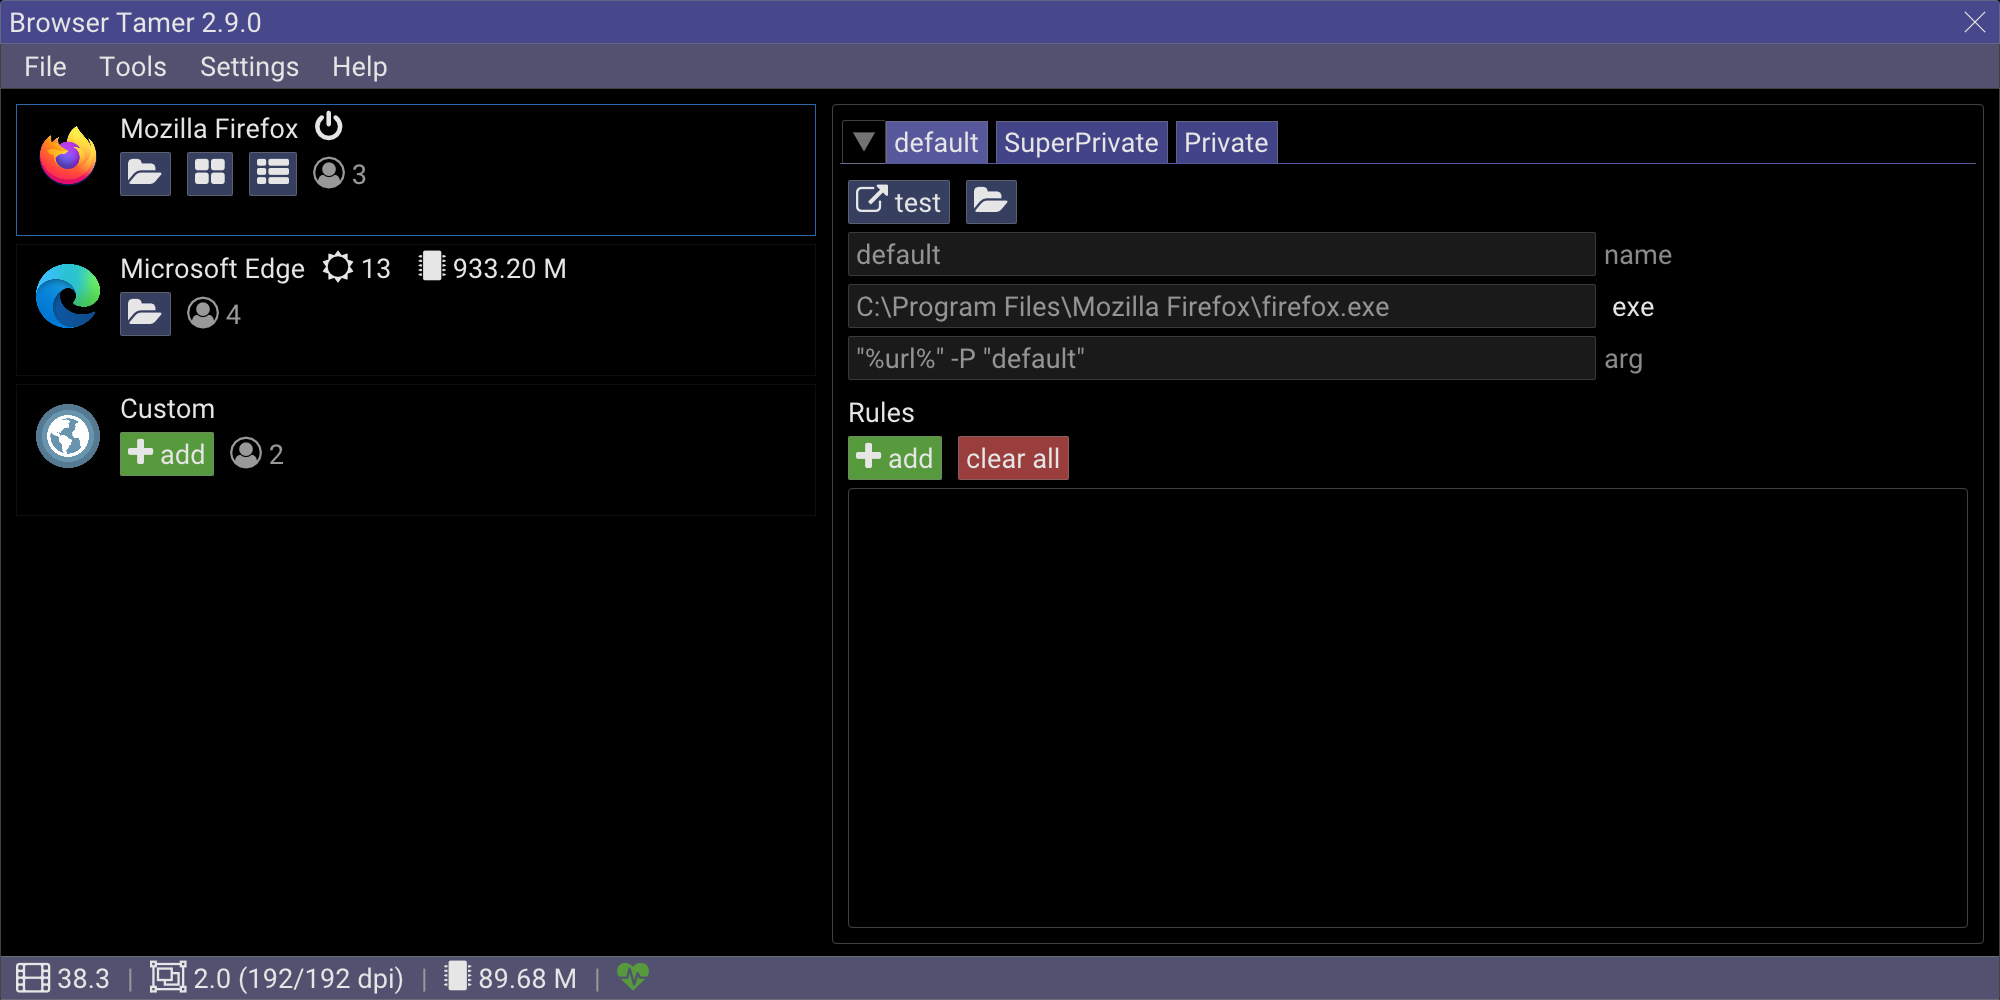Open the Tools menu
The width and height of the screenshot is (2000, 1000).
coord(133,67)
